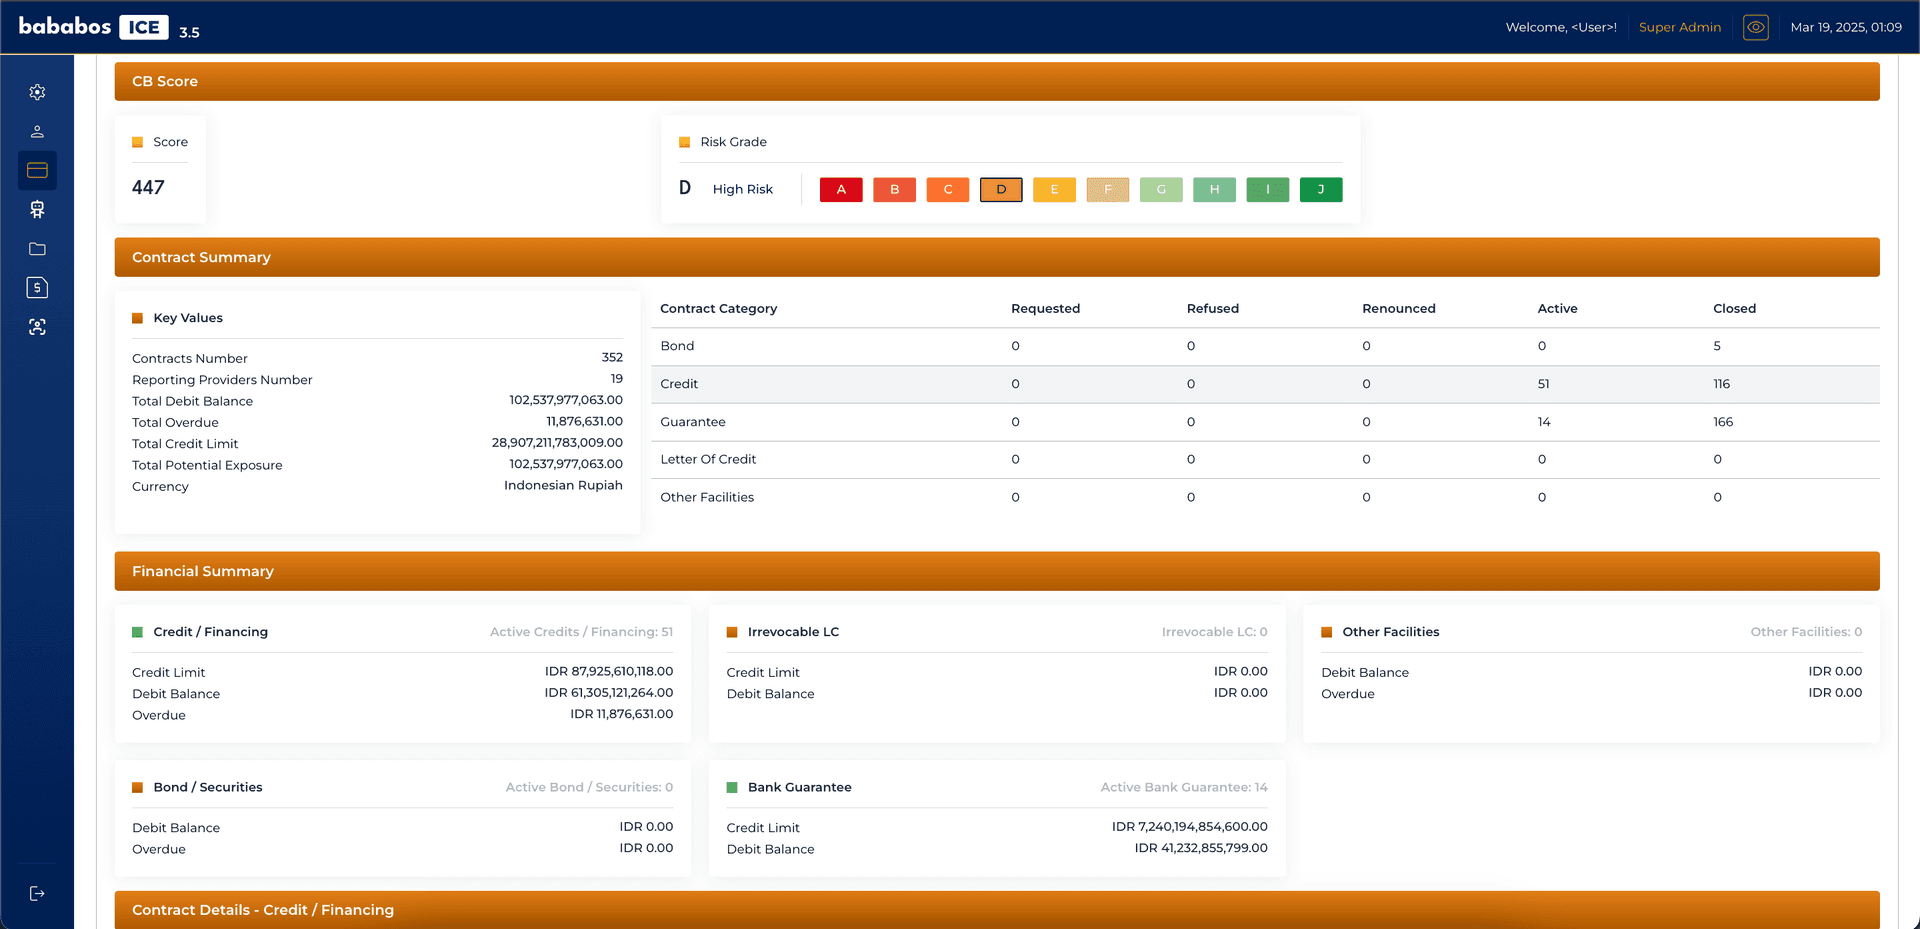Click the Contract Category column header
Viewport: 1920px width, 929px height.
coord(718,308)
